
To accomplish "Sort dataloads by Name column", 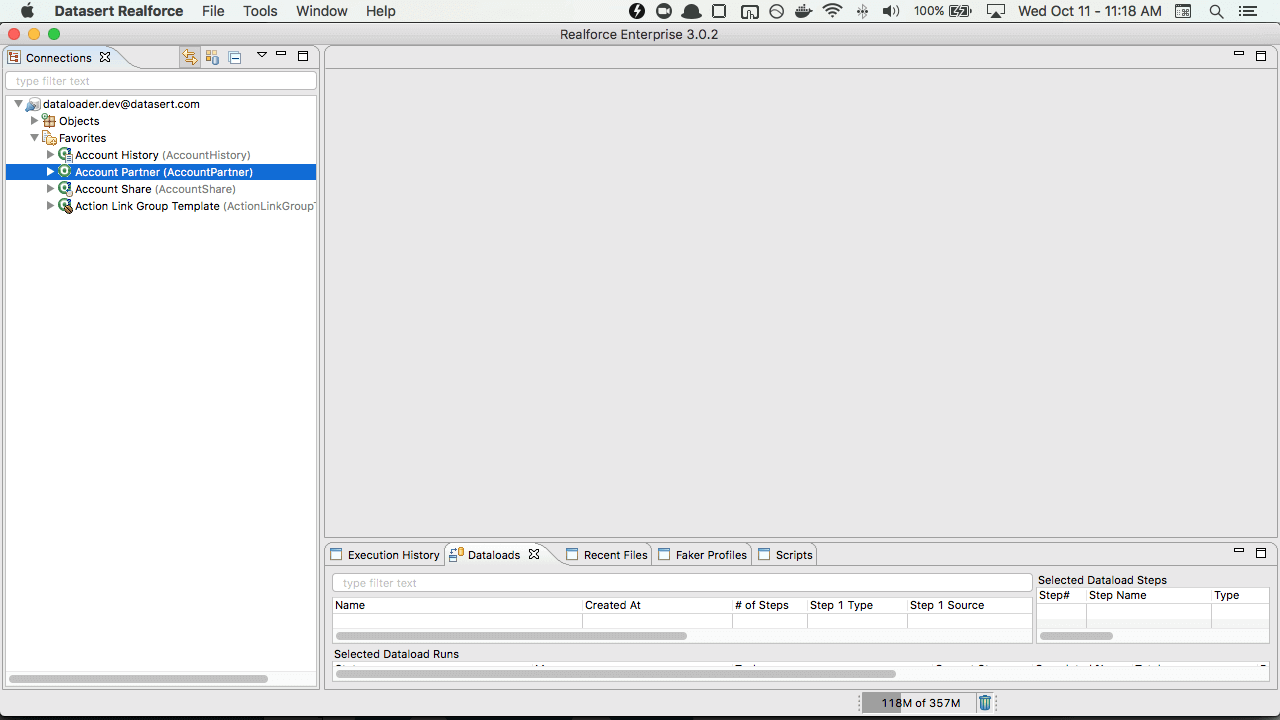I will [457, 605].
